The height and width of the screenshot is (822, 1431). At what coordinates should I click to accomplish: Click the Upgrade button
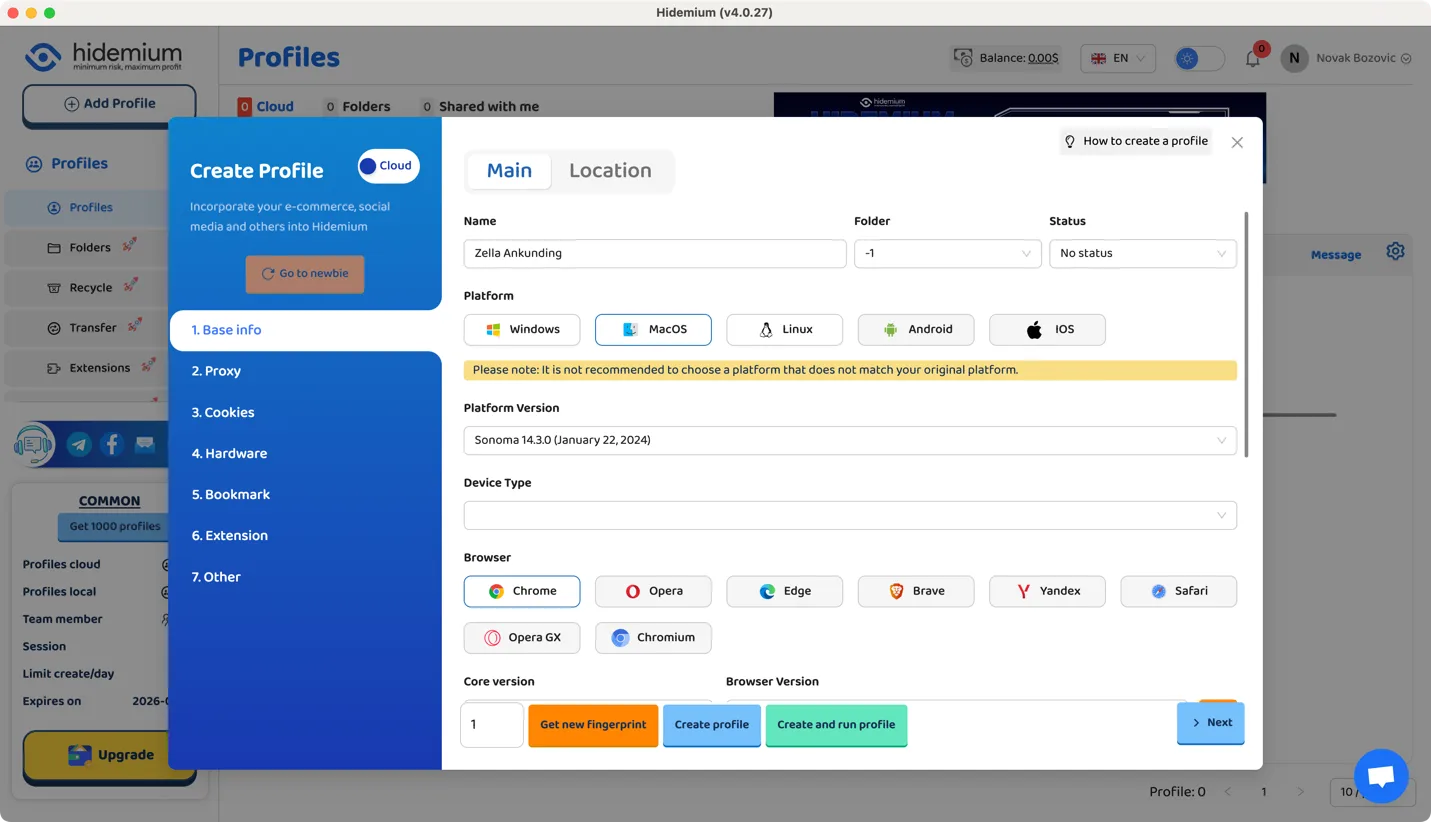pos(109,755)
